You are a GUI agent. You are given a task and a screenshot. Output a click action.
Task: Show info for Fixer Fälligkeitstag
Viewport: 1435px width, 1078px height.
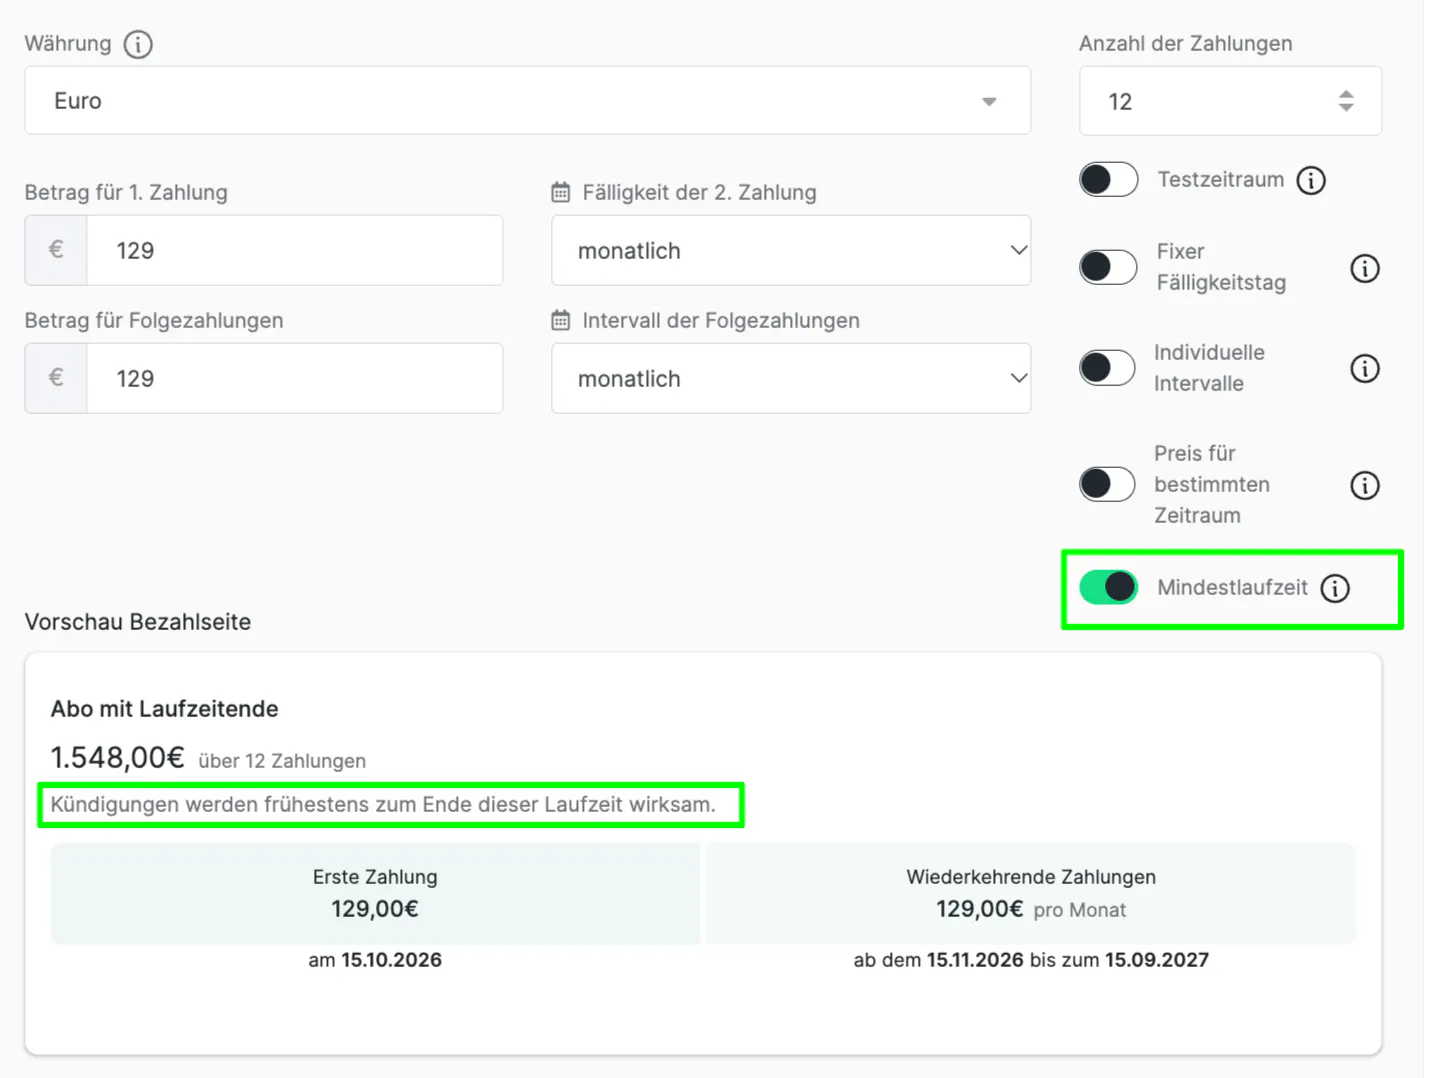point(1365,268)
